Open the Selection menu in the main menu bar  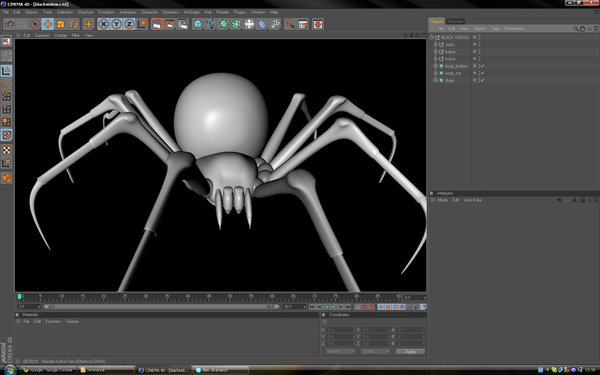[65, 12]
